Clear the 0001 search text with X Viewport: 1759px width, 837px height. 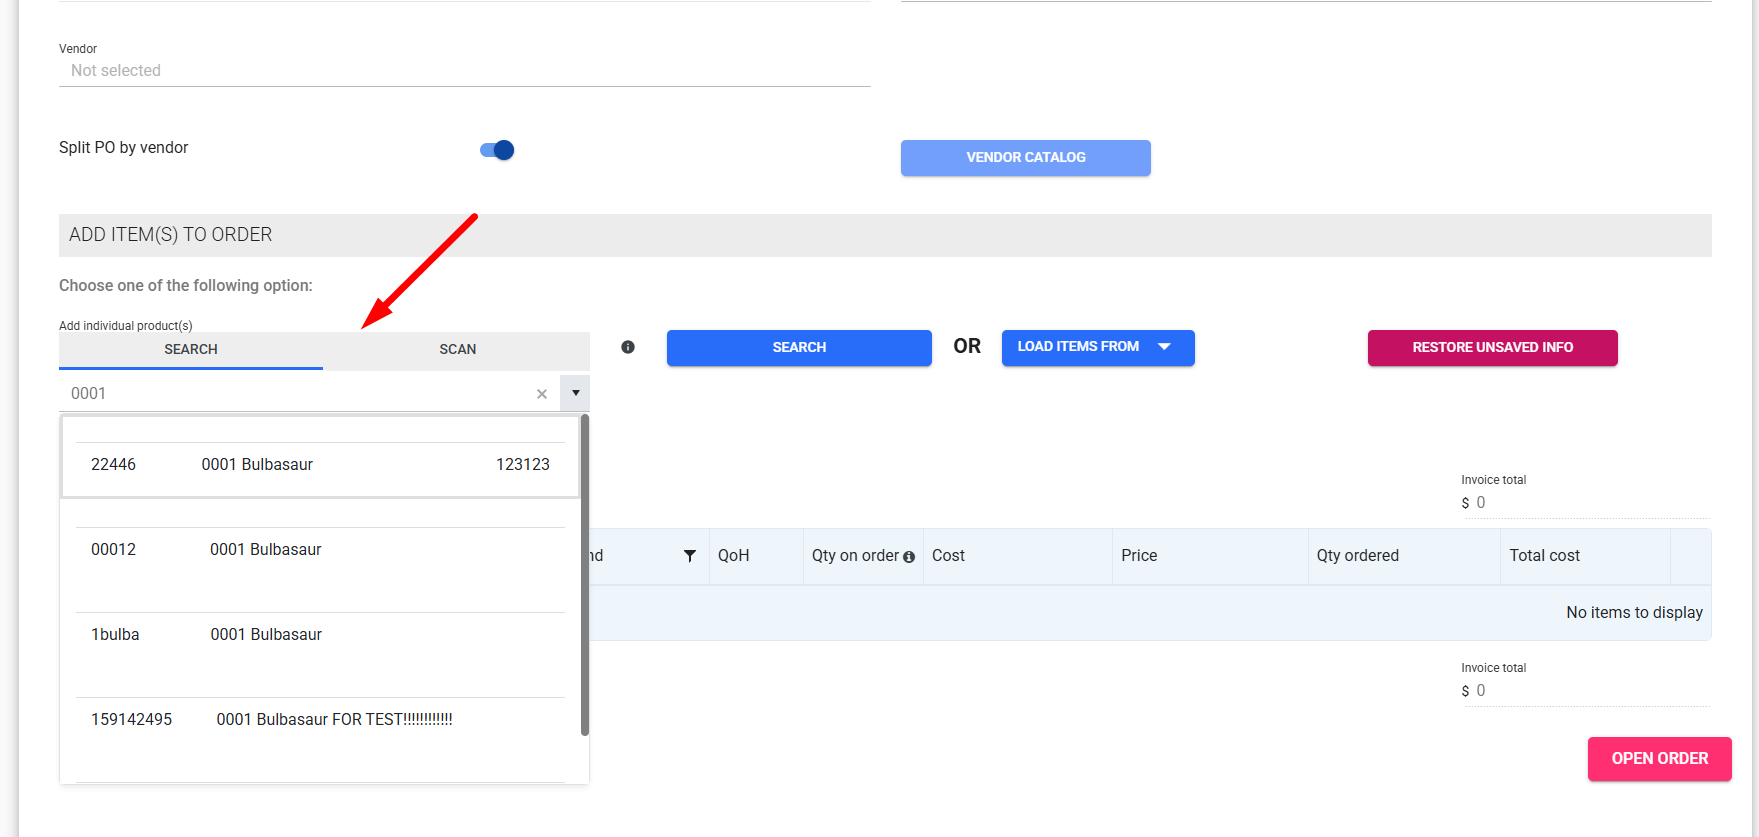point(542,394)
